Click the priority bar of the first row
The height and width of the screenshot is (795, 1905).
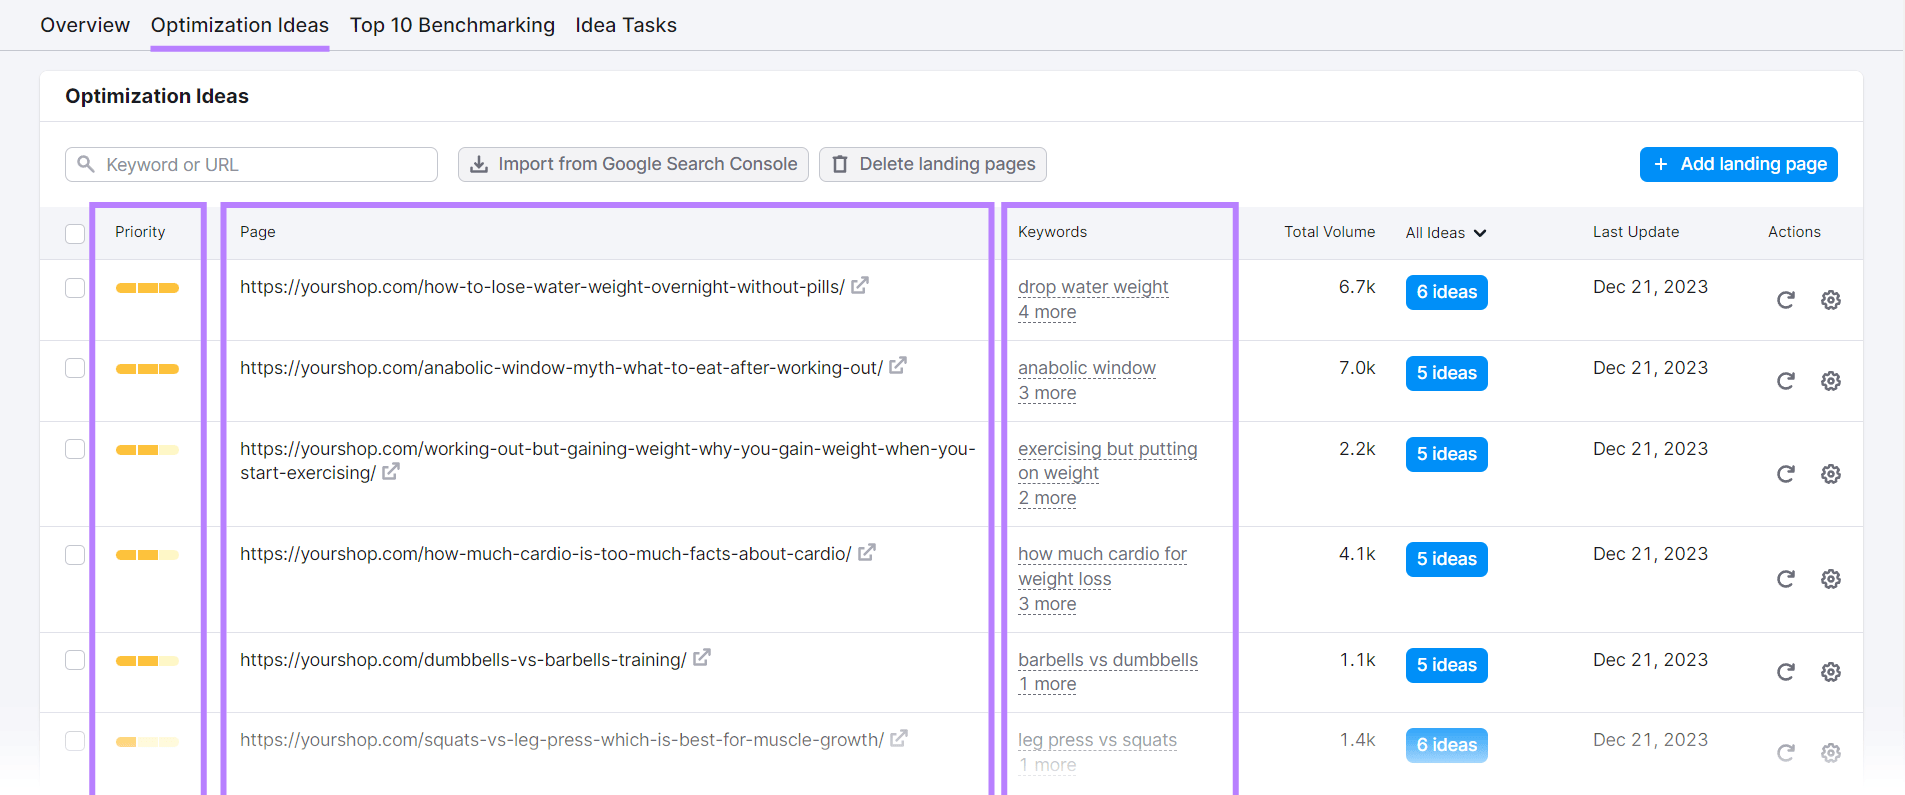[147, 288]
